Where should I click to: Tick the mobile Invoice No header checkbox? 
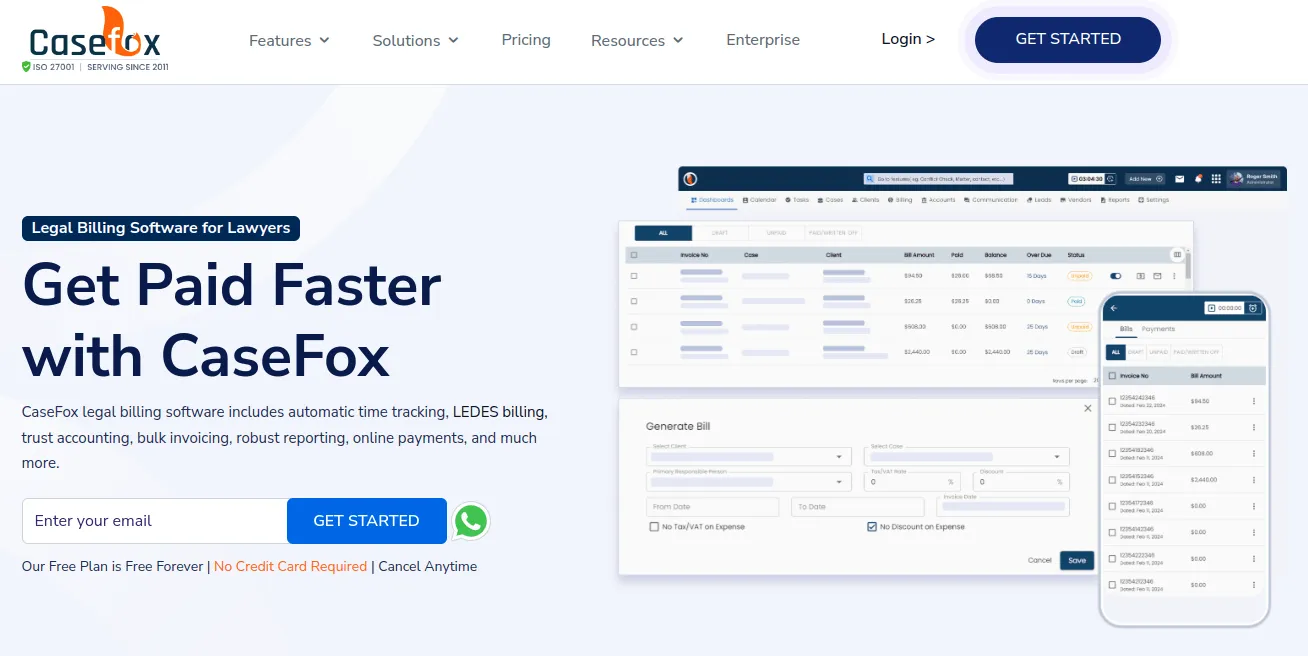(x=1112, y=376)
